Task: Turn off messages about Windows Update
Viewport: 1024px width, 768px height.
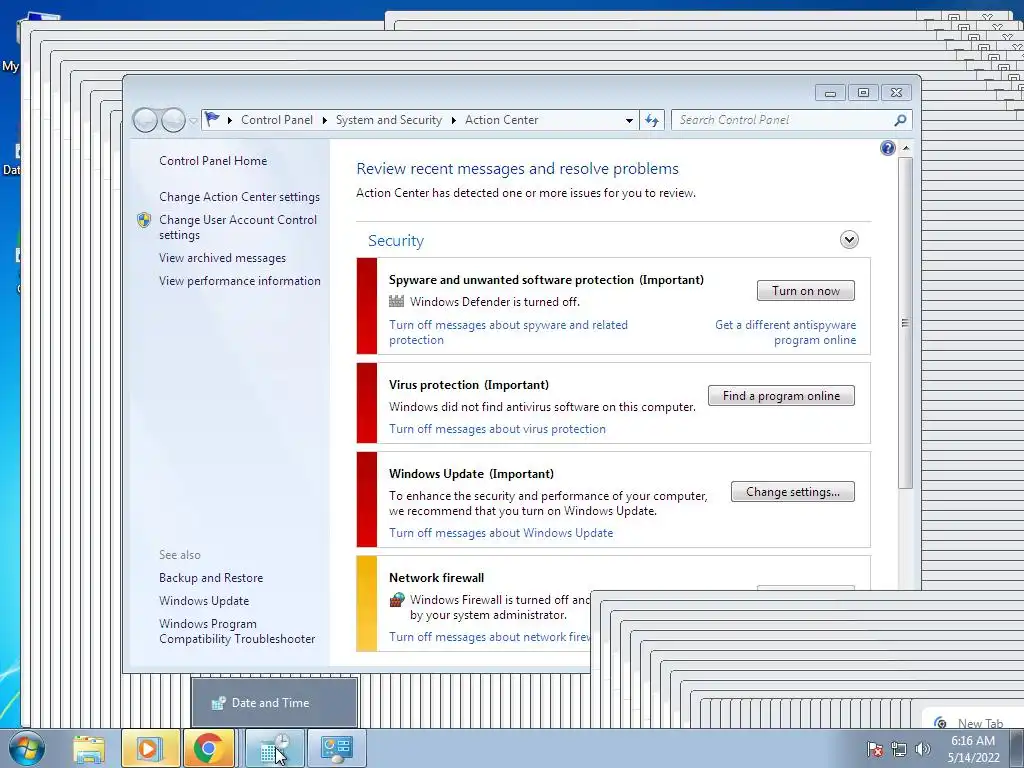Action: click(x=501, y=533)
